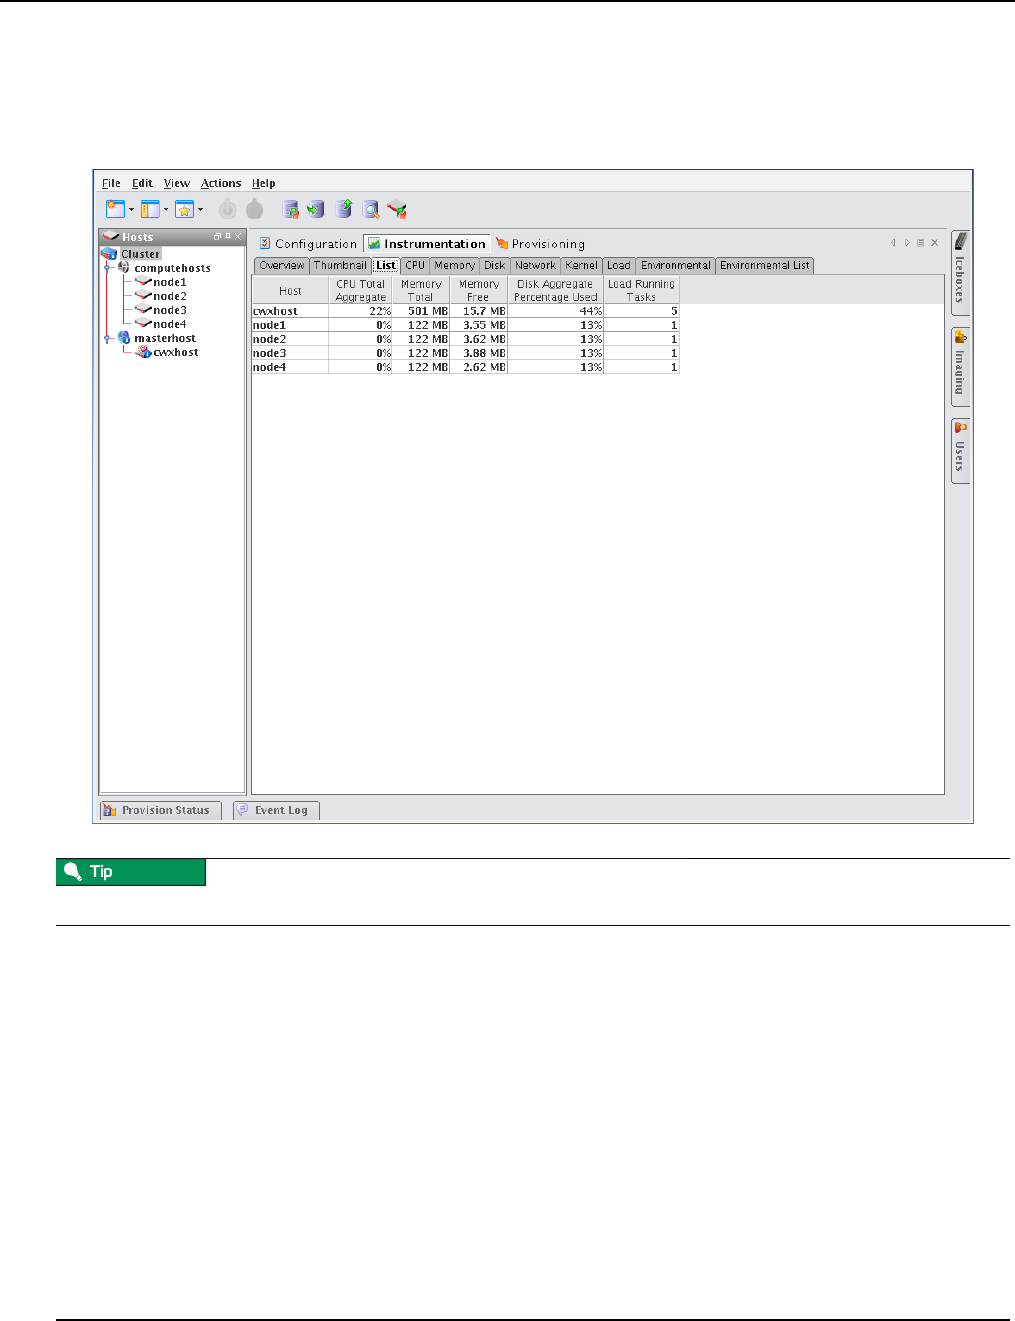The height and width of the screenshot is (1321, 1015).
Task: Open the Provision Status panel
Action: [x=161, y=810]
